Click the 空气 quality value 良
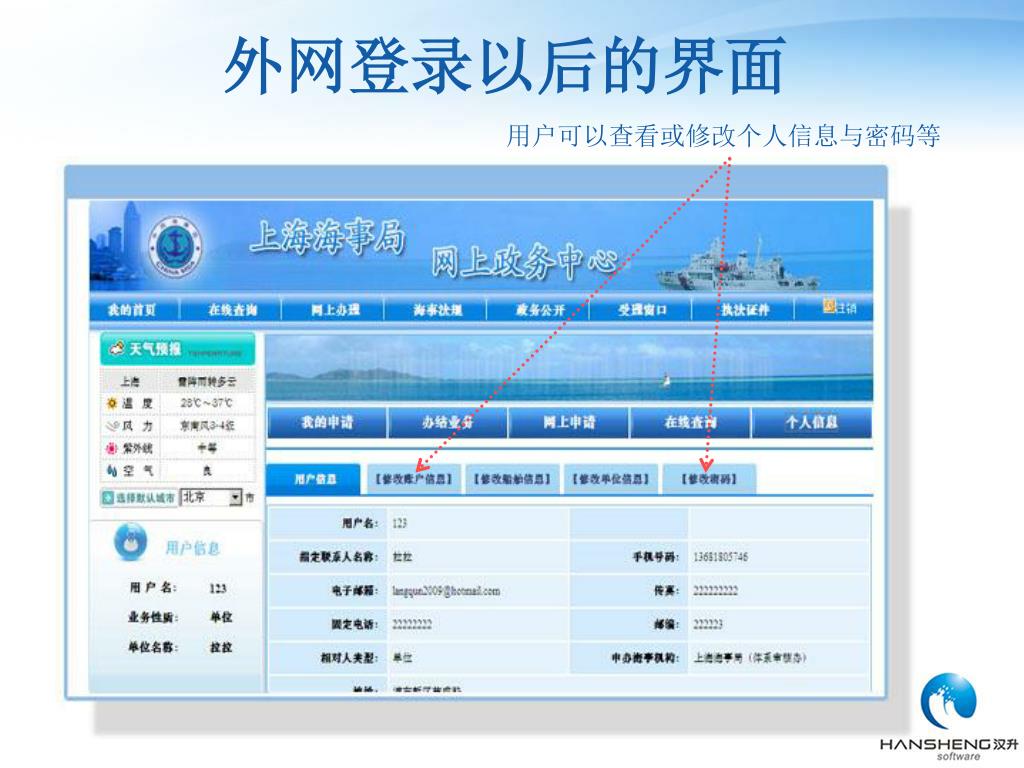This screenshot has height=768, width=1024. pyautogui.click(x=207, y=470)
